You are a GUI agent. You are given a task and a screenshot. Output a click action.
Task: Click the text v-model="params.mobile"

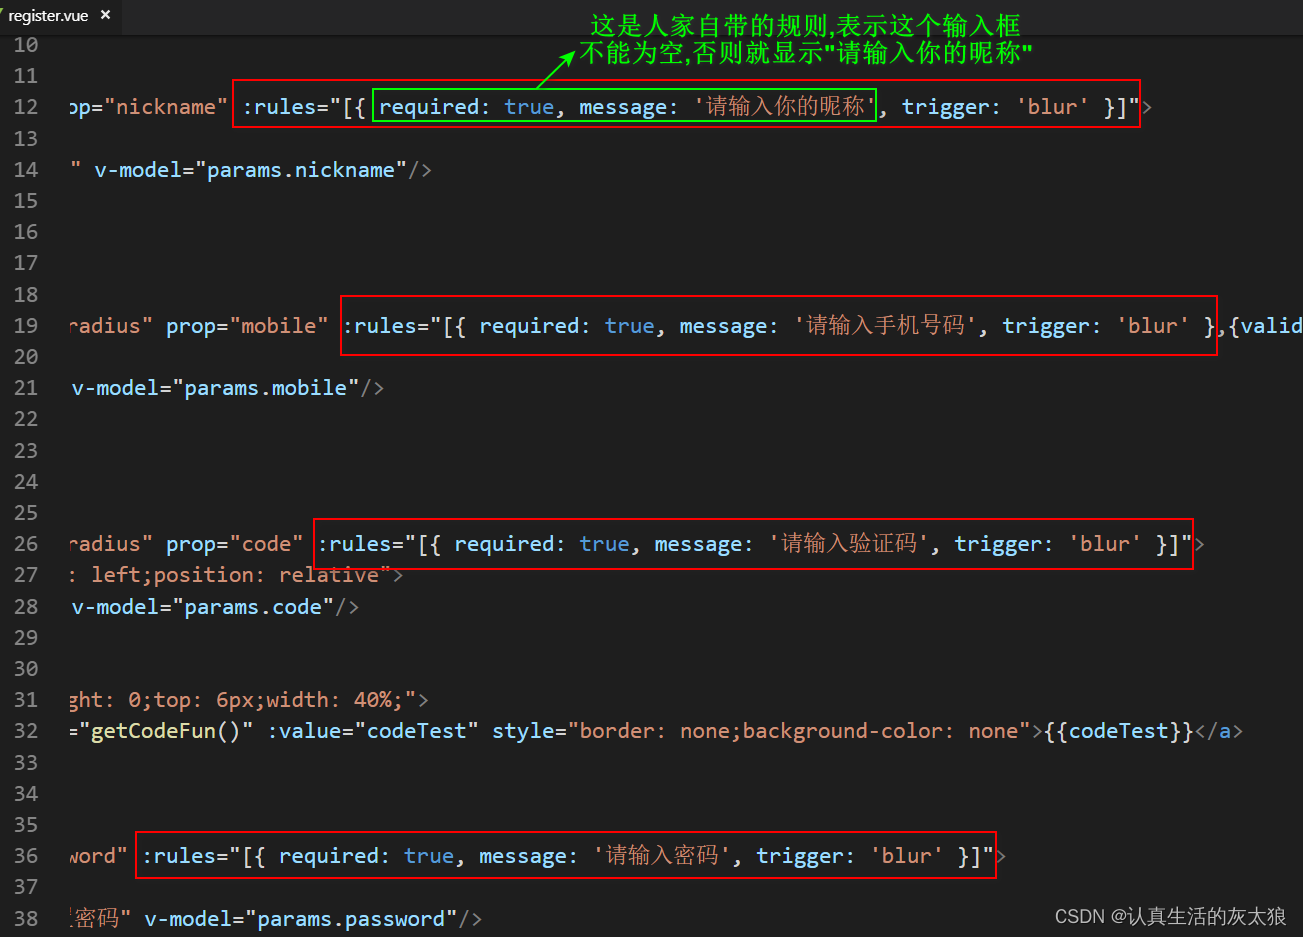click(216, 388)
